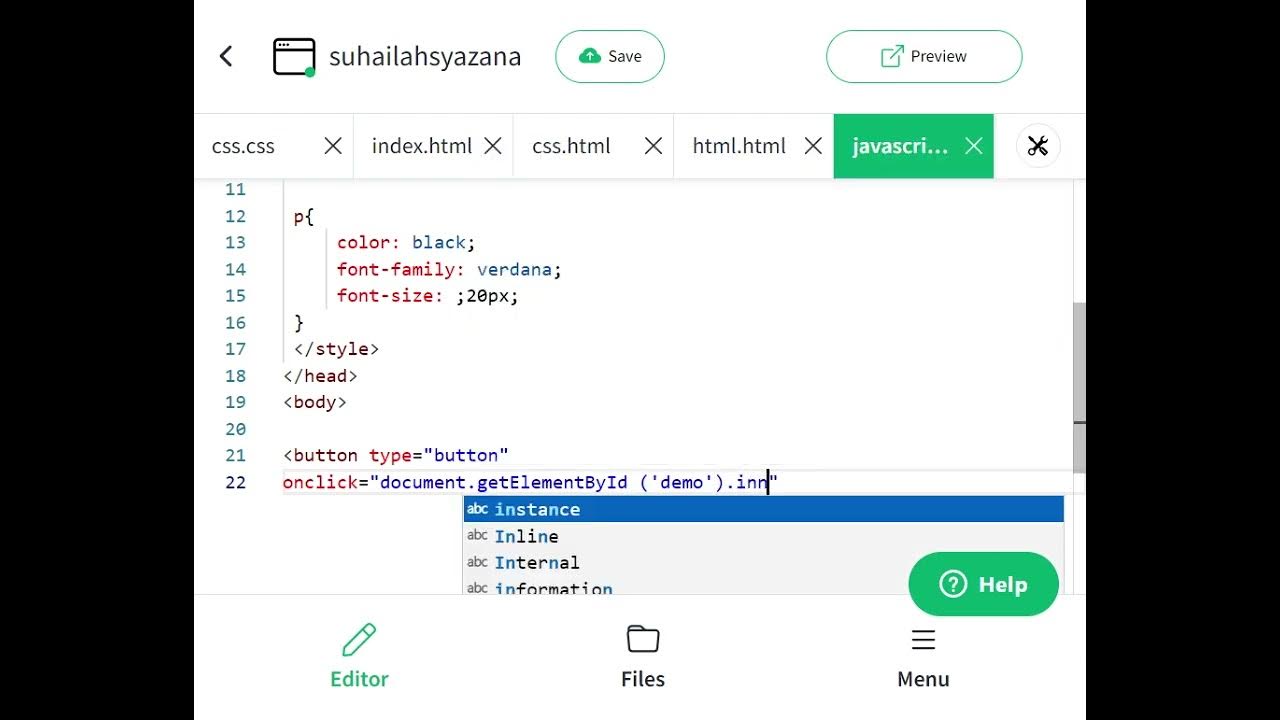Close the index.html tab

coord(493,146)
